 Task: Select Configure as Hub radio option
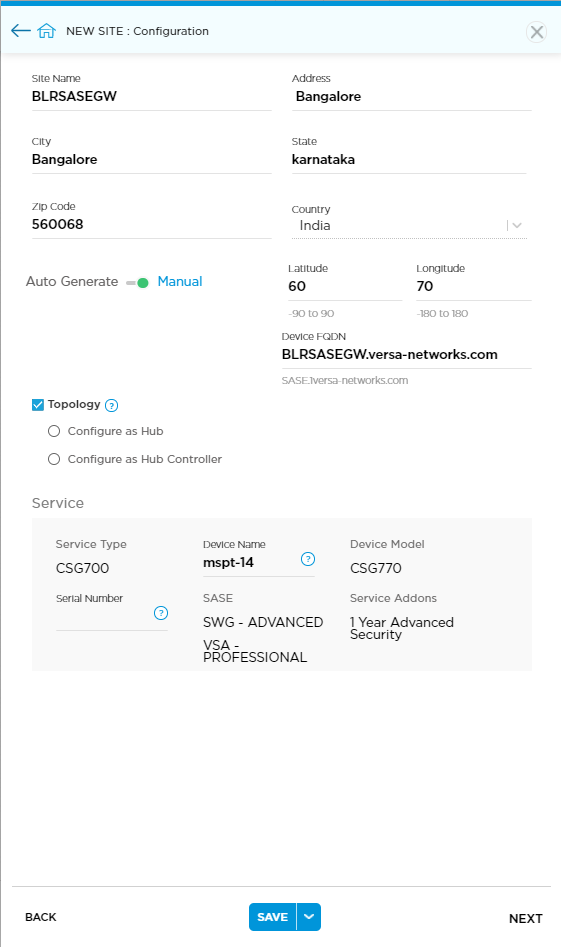pos(54,431)
